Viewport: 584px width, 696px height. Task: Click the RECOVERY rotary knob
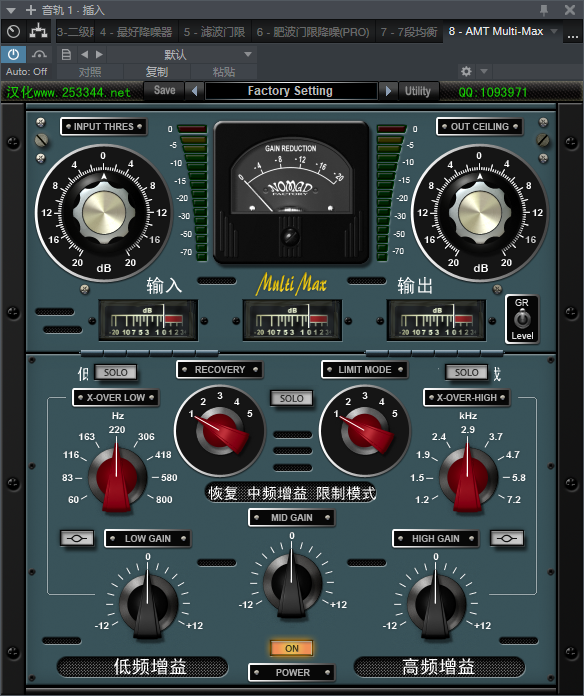(220, 431)
